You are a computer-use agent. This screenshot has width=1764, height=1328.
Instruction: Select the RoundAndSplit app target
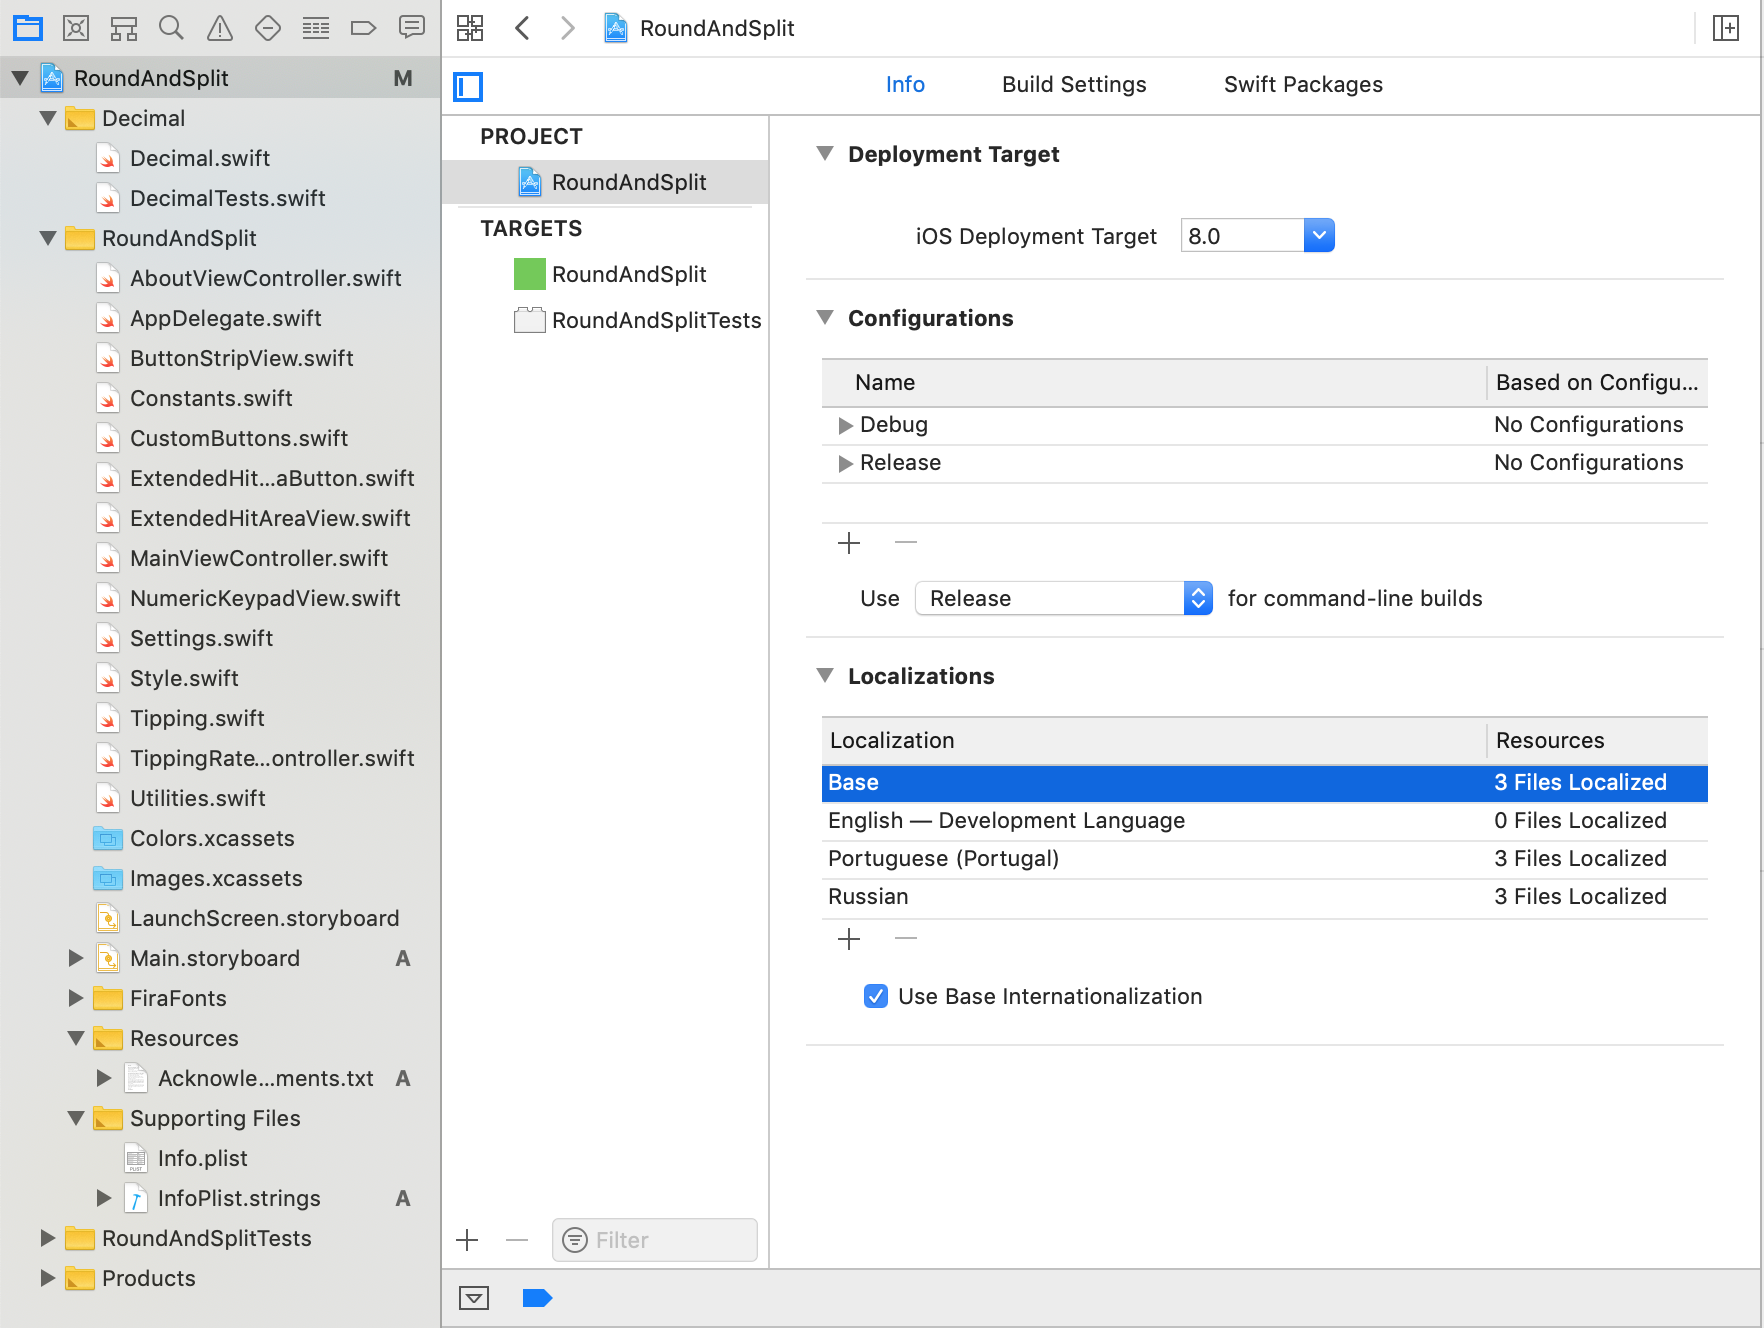[x=610, y=274]
